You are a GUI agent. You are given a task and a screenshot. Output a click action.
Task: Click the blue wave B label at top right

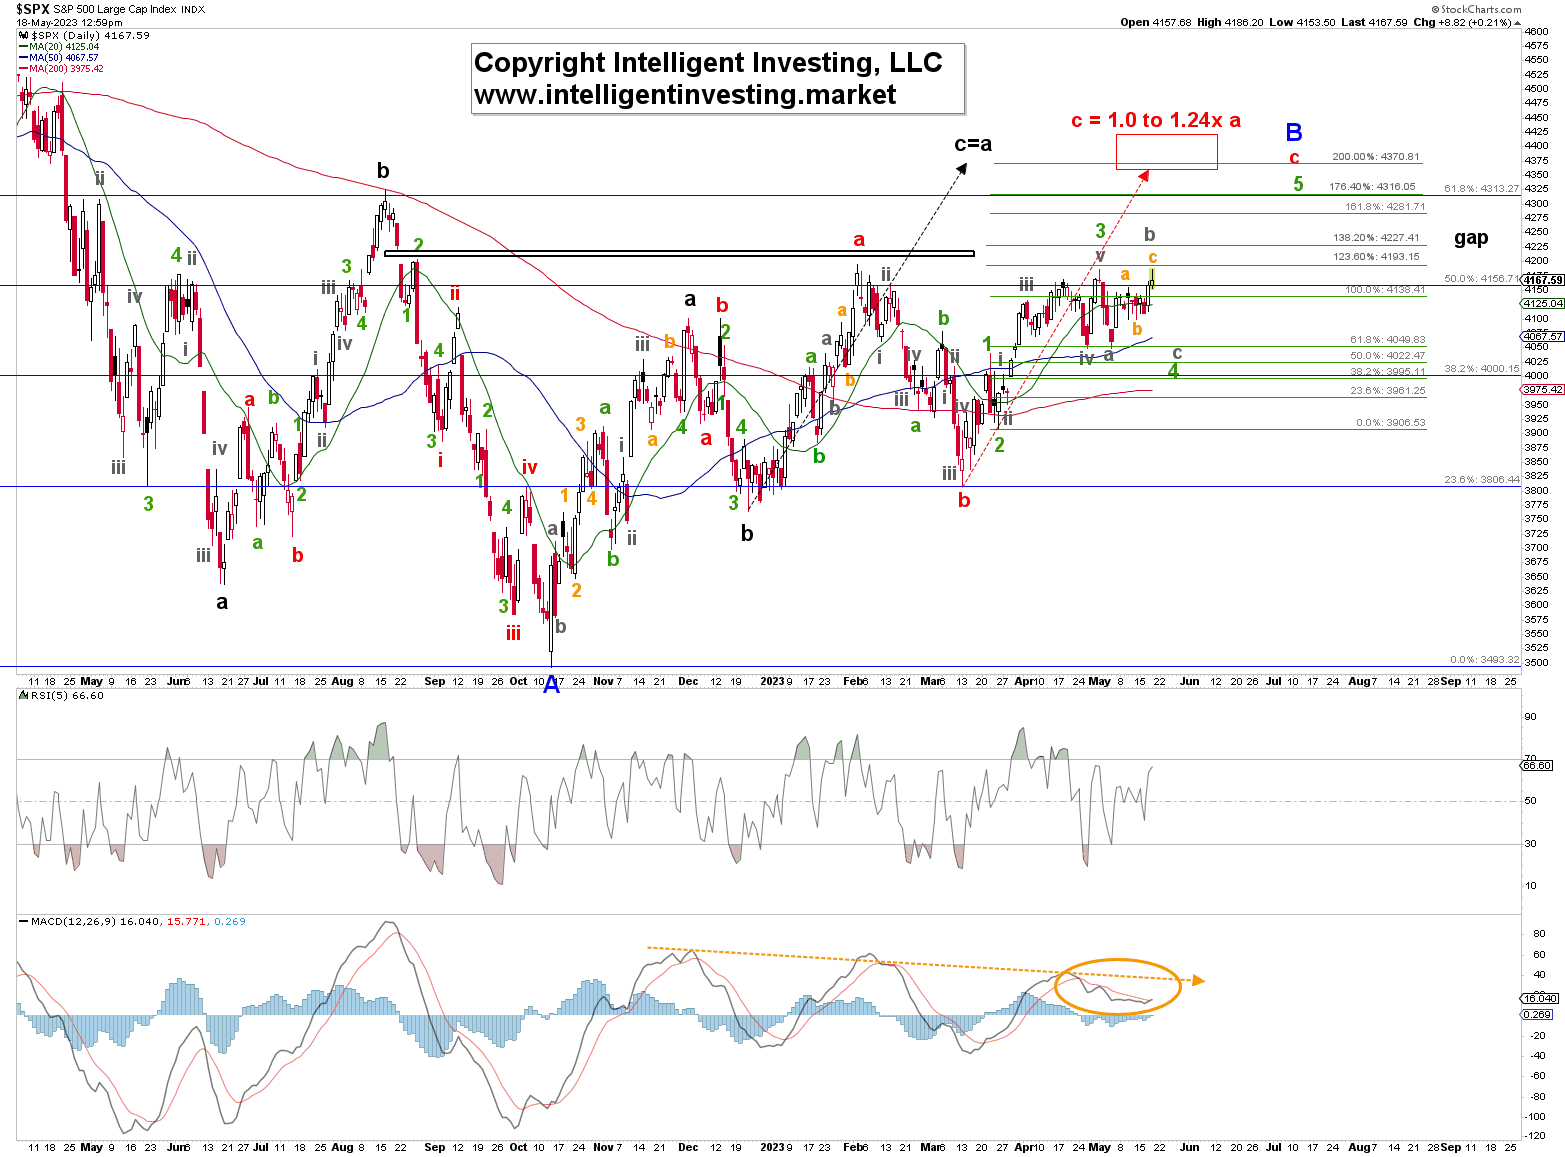tap(1293, 132)
